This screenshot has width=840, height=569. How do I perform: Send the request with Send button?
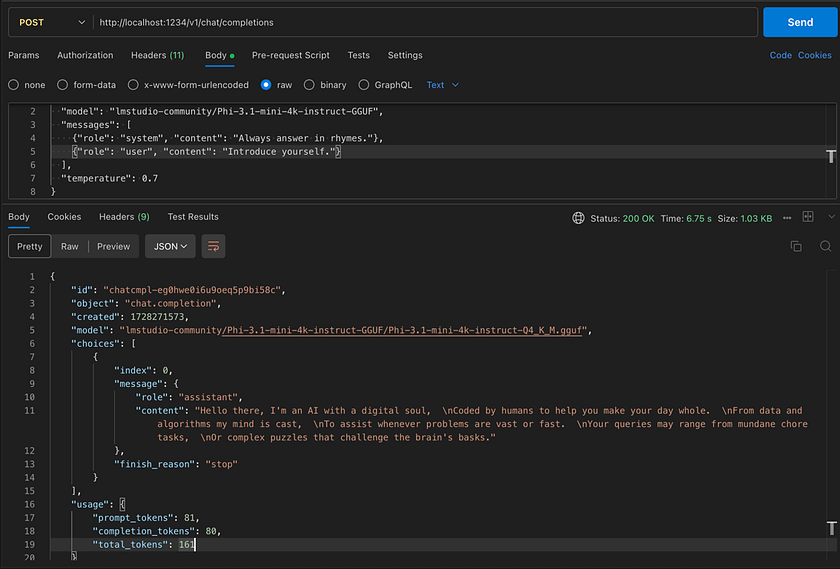[800, 22]
